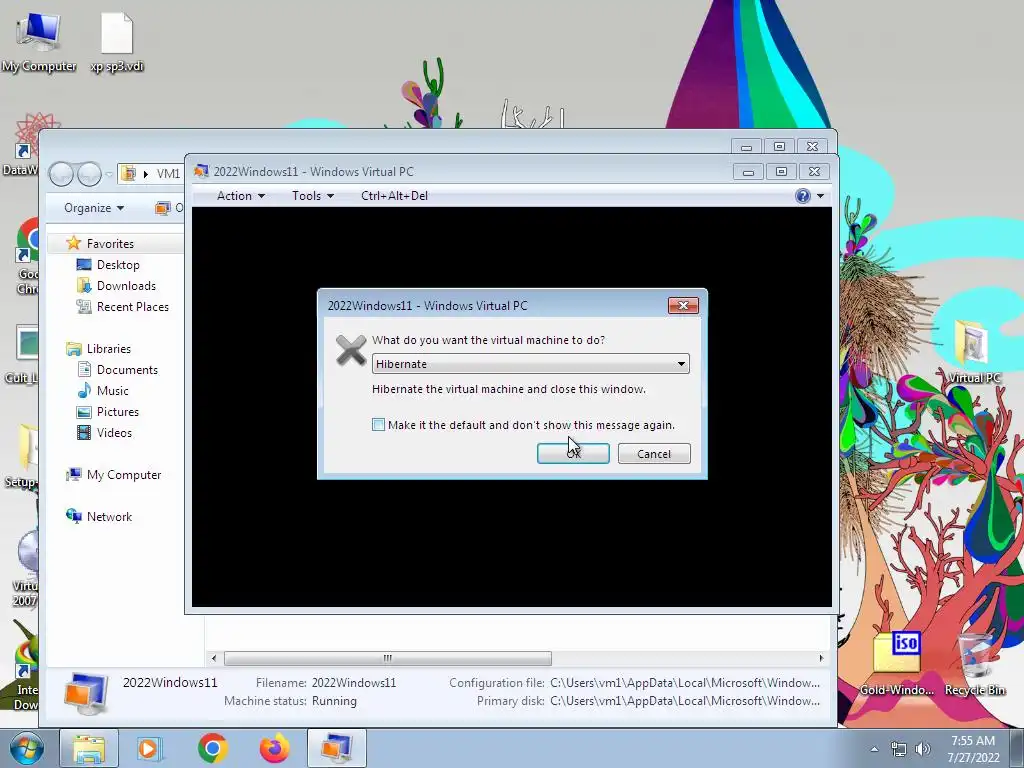Open the Windows Start button
The height and width of the screenshot is (768, 1024).
[x=27, y=748]
